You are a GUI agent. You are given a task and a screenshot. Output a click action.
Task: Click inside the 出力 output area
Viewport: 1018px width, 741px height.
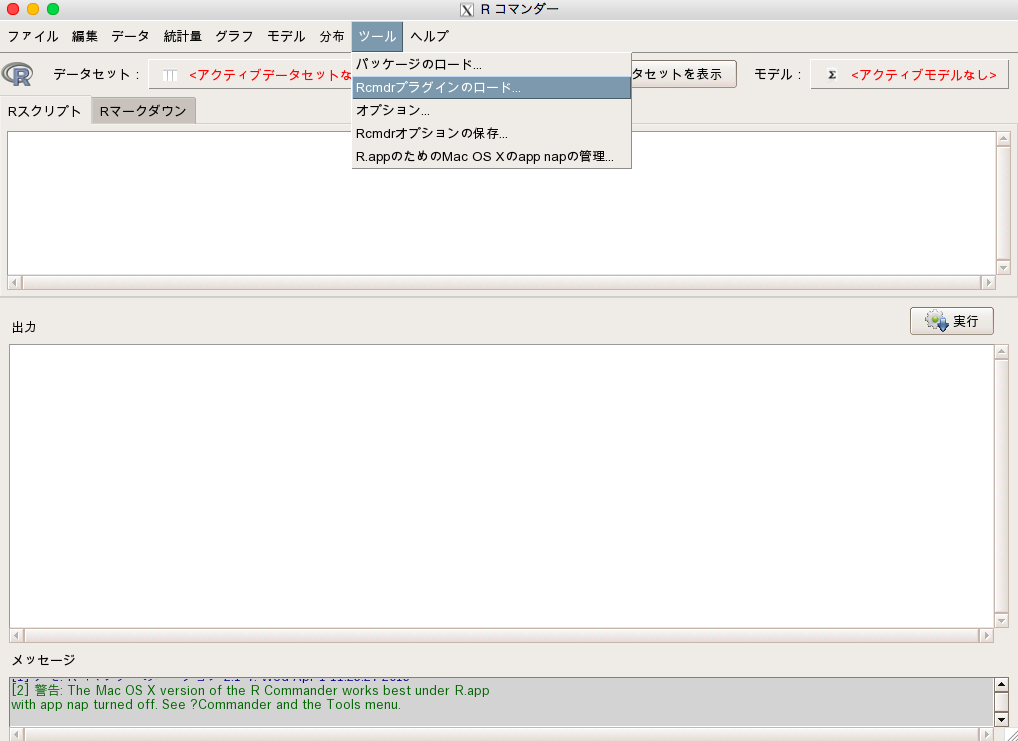tap(501, 486)
